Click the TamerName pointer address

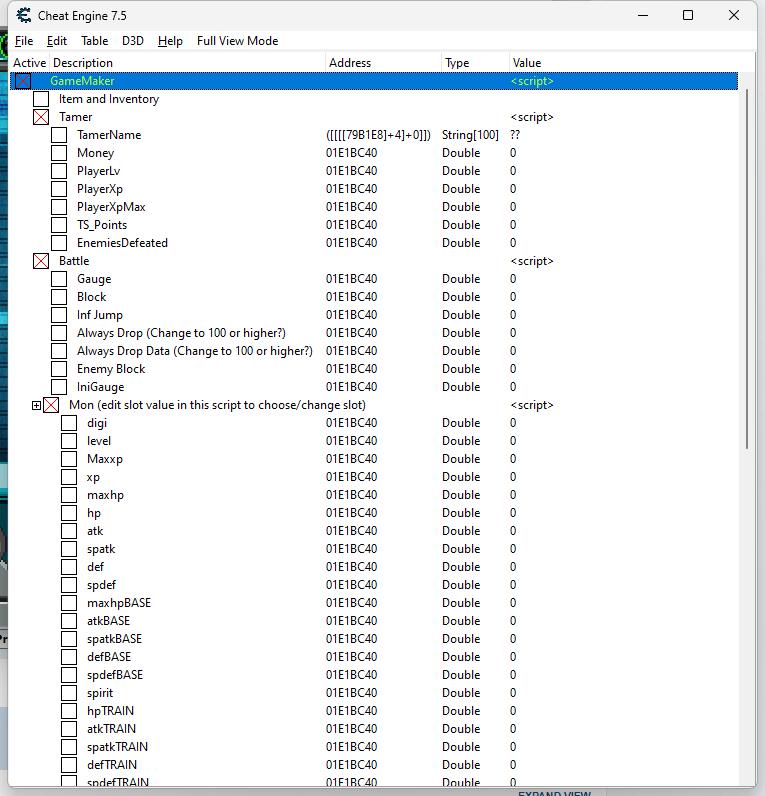pos(378,135)
